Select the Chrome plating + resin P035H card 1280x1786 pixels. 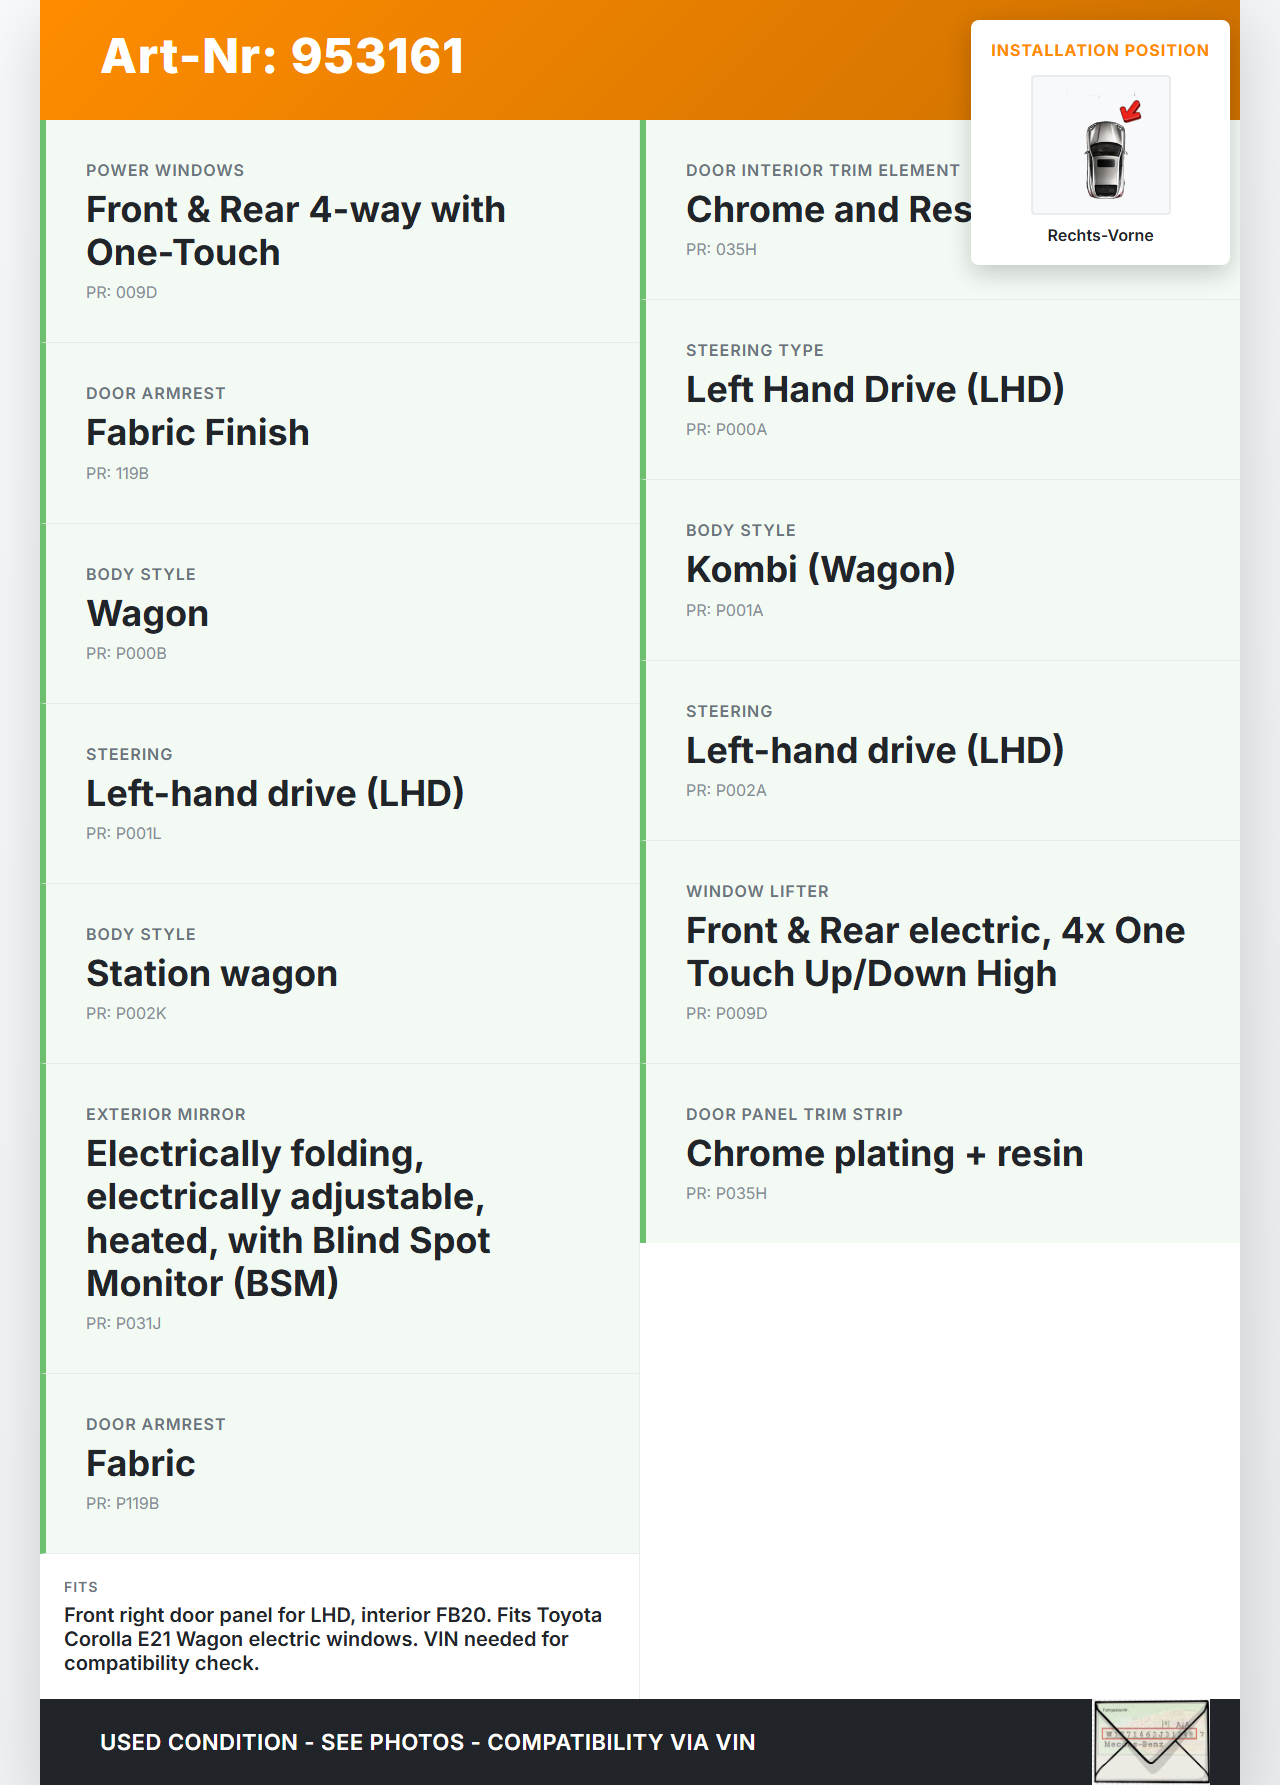coord(940,1153)
